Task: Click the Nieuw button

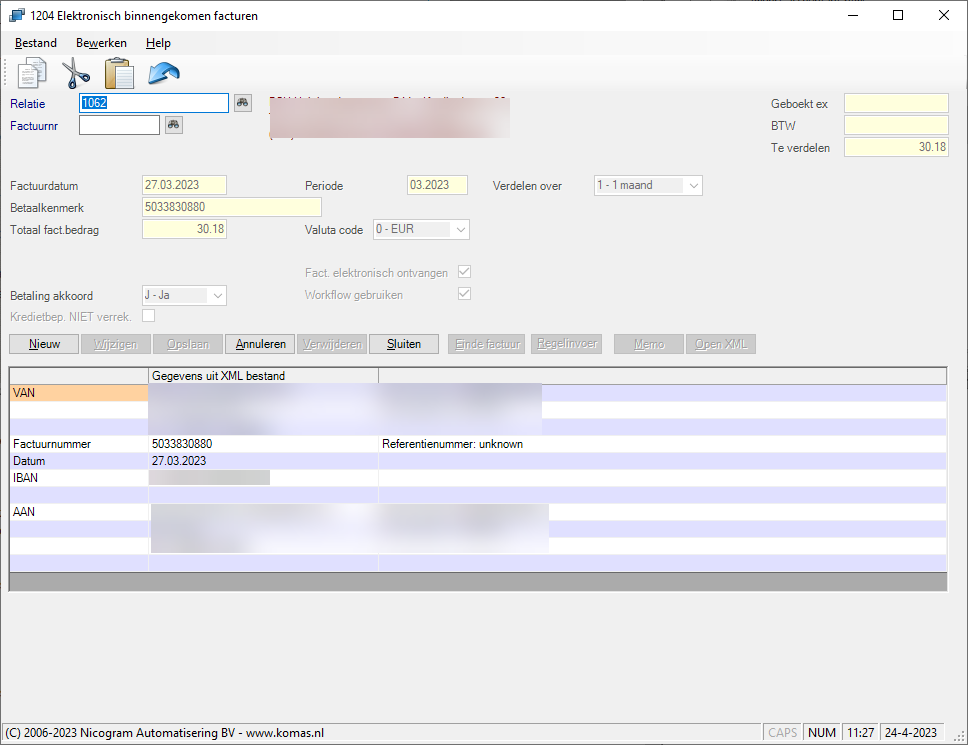Action: click(x=44, y=344)
